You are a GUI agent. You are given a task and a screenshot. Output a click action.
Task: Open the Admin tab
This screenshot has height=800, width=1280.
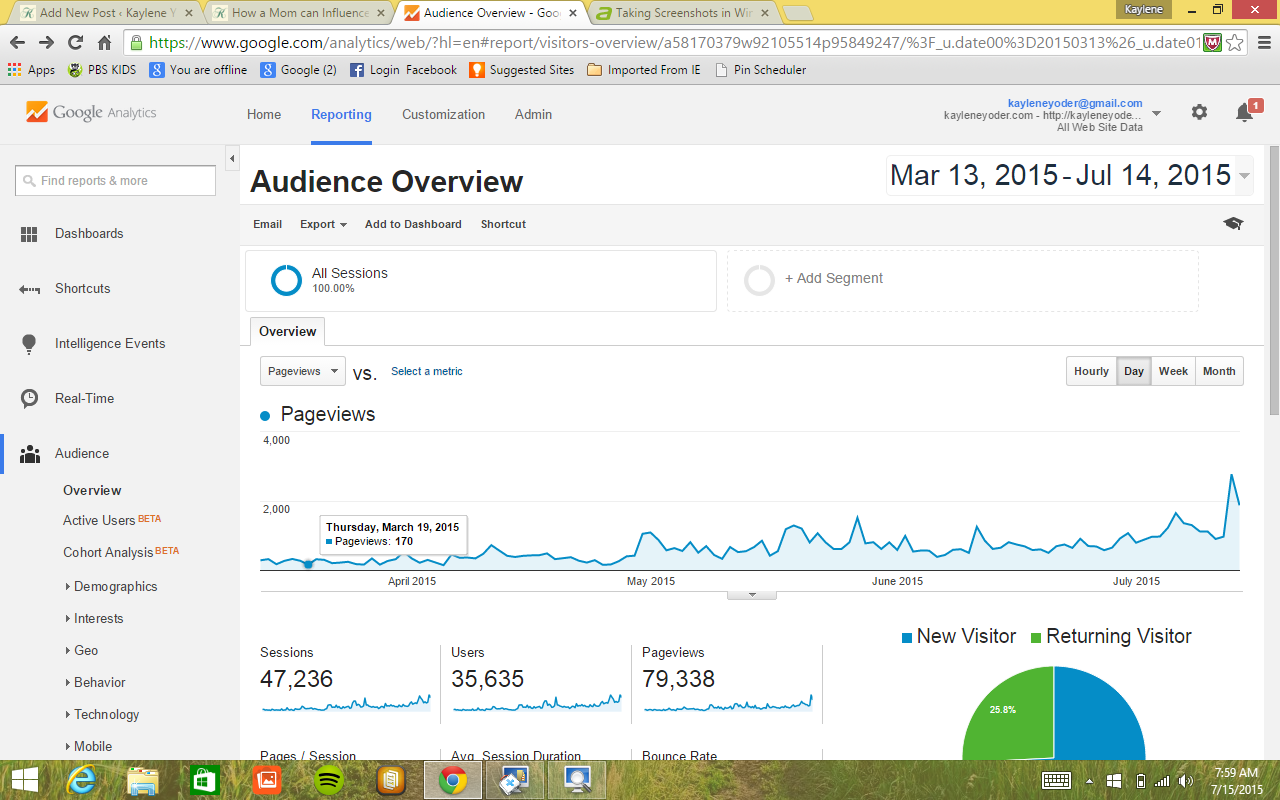533,114
